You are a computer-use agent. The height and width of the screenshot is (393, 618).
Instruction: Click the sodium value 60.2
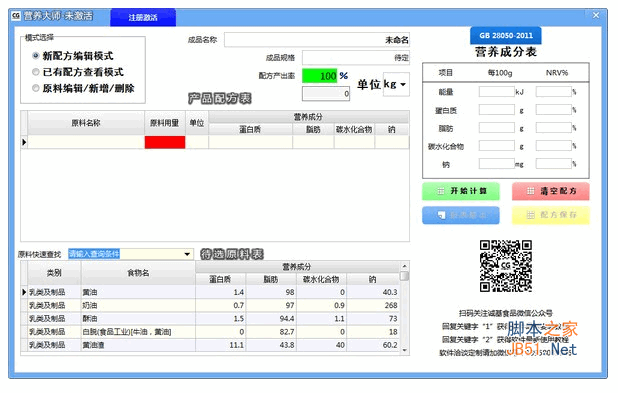[x=390, y=345]
